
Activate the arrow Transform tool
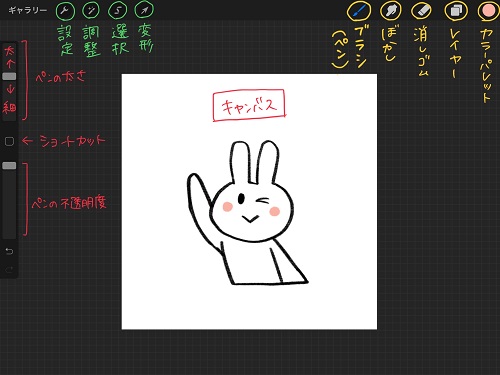(144, 11)
